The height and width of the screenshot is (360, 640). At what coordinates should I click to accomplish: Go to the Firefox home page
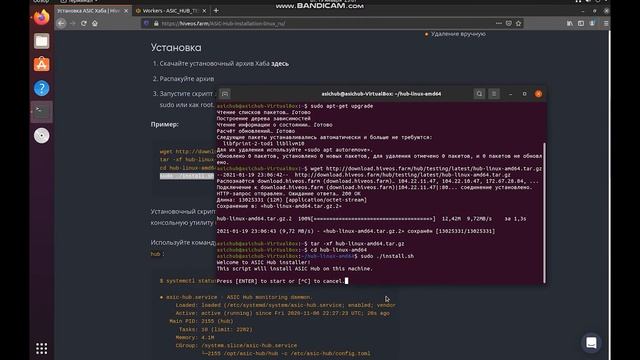coord(95,23)
